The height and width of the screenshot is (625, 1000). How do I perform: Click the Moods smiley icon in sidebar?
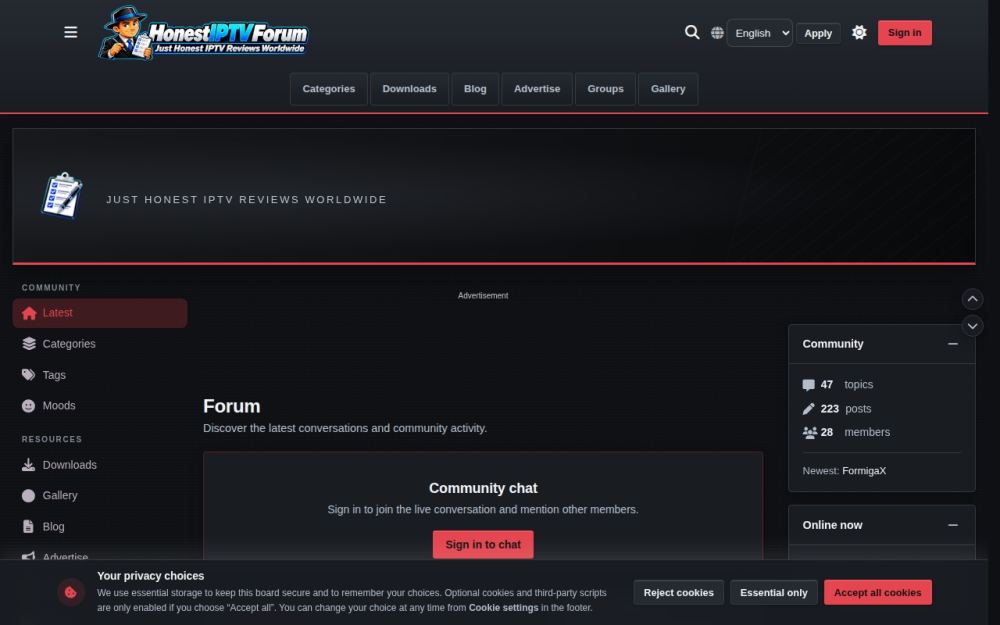pos(29,406)
